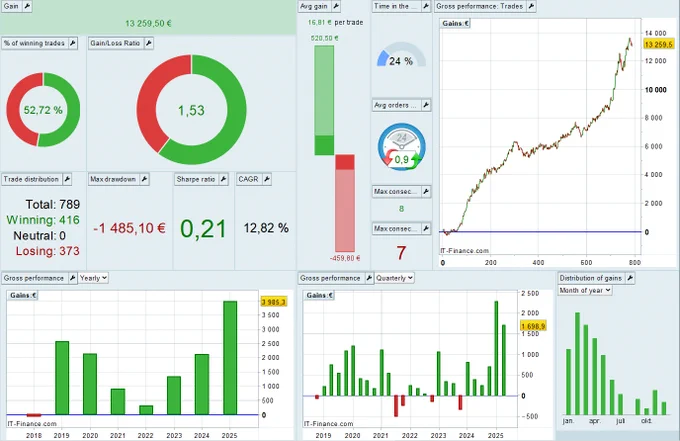The width and height of the screenshot is (680, 441).
Task: Select the Max drawdown title
Action: click(113, 179)
